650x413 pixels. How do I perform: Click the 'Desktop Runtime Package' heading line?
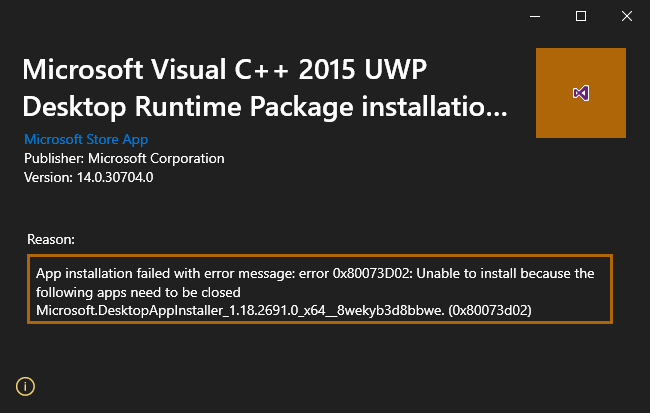coord(189,107)
